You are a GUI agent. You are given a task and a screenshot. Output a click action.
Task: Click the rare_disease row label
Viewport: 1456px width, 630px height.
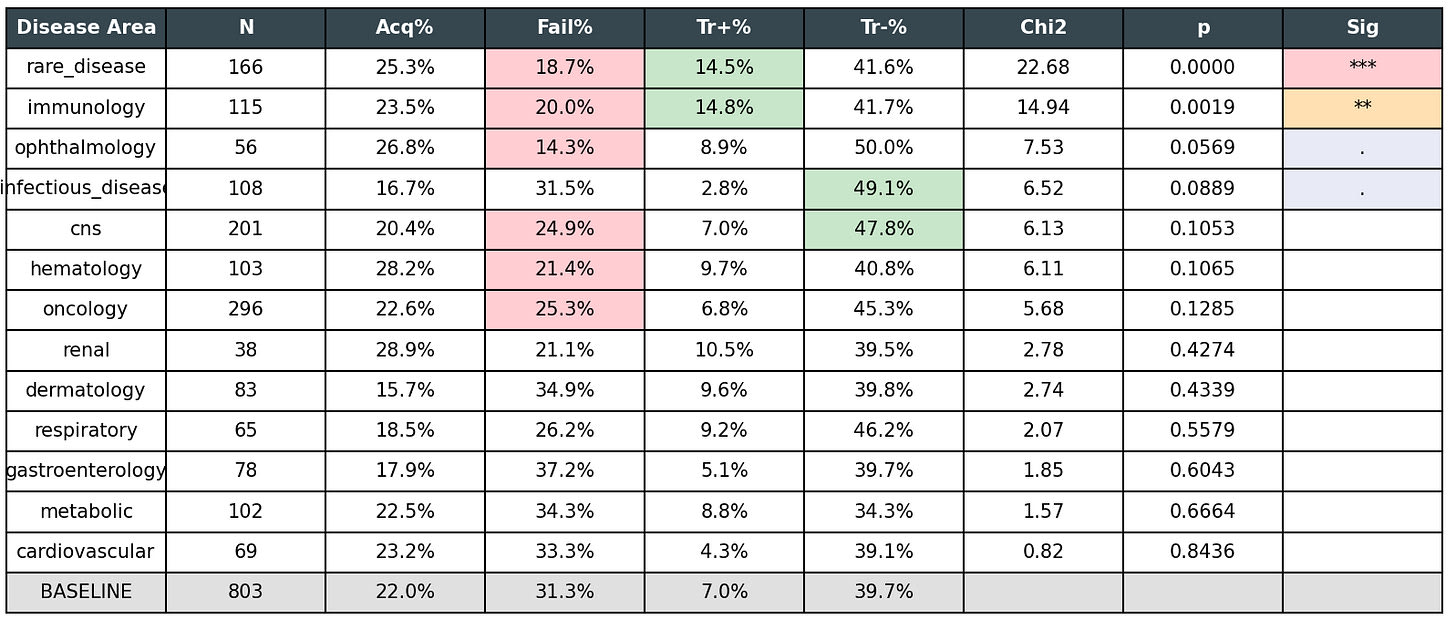pos(86,68)
